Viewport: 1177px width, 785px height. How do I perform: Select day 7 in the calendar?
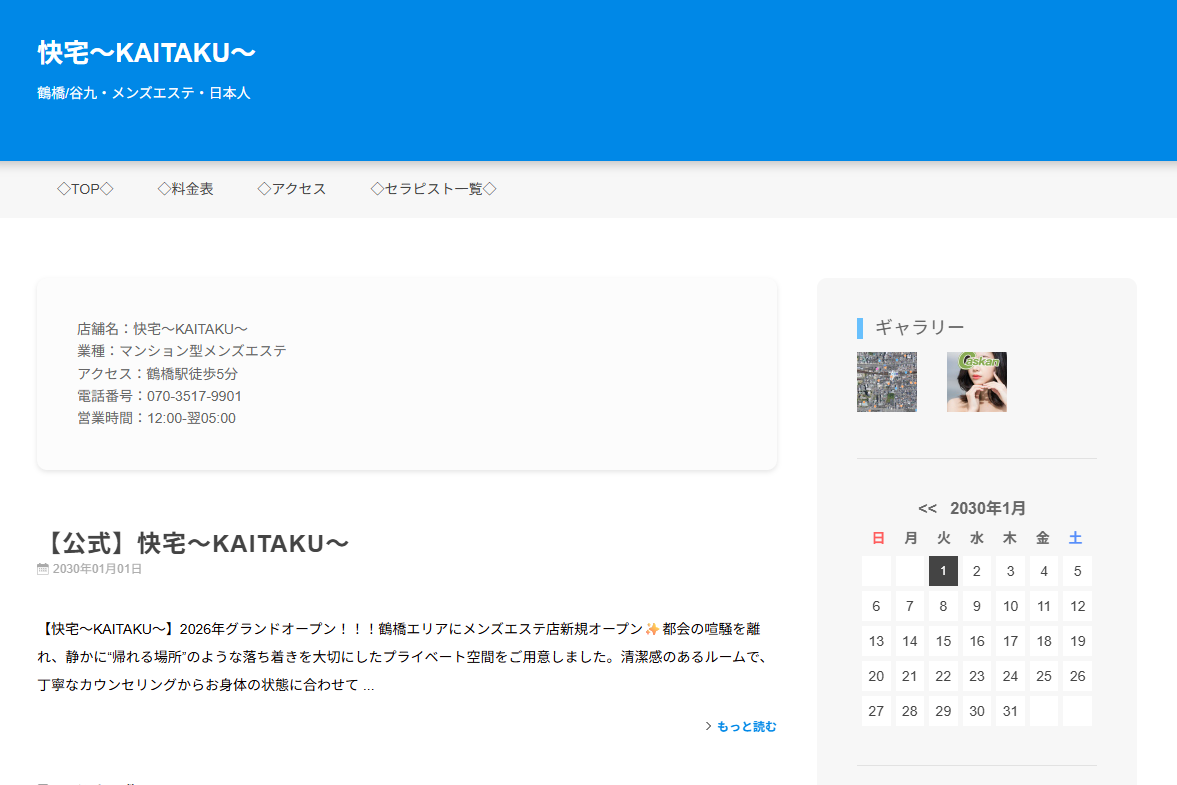tap(910, 606)
